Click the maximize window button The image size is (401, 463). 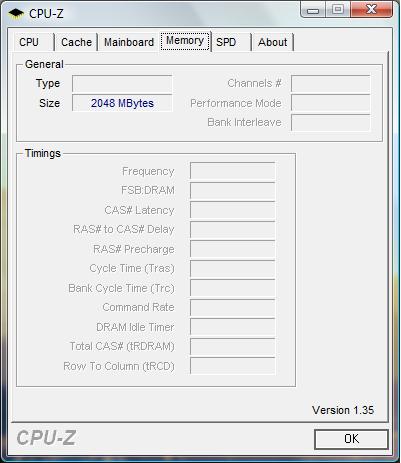click(x=338, y=9)
